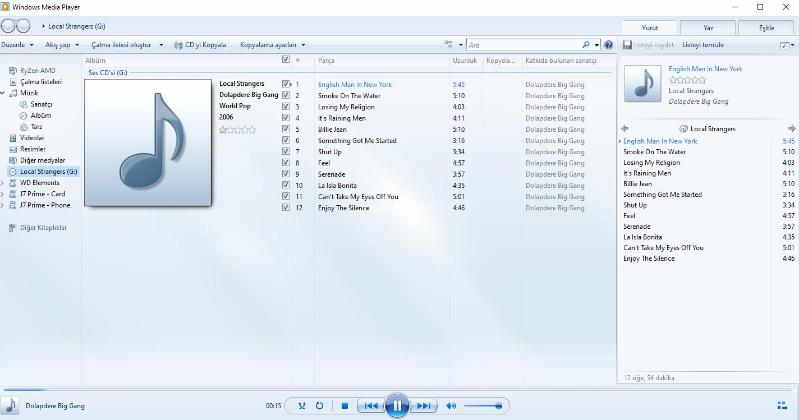Switch to Now Playing mode icon

[782, 406]
